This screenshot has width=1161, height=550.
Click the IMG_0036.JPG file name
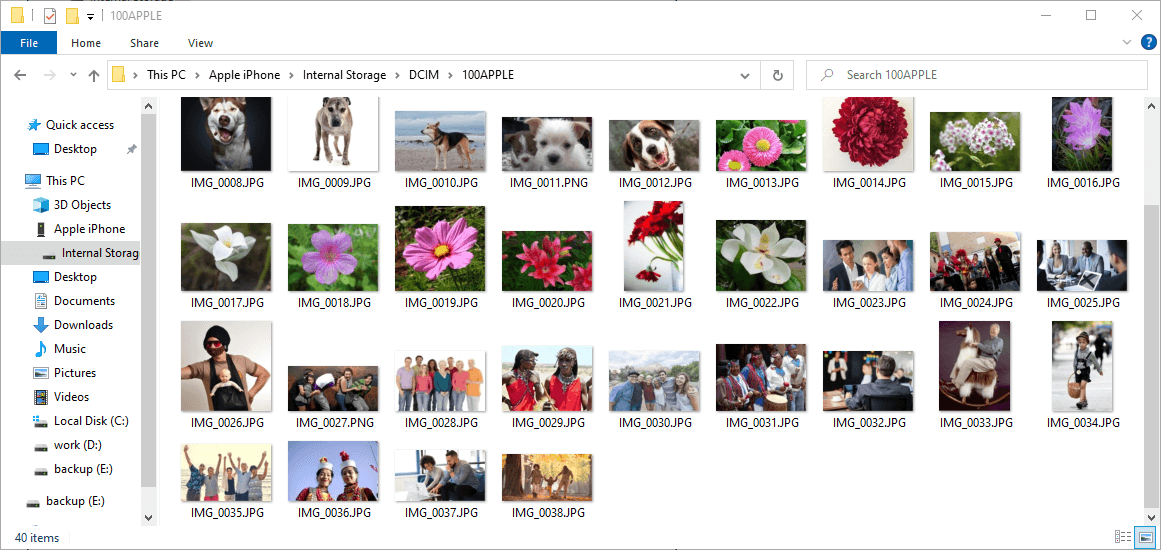pos(333,513)
